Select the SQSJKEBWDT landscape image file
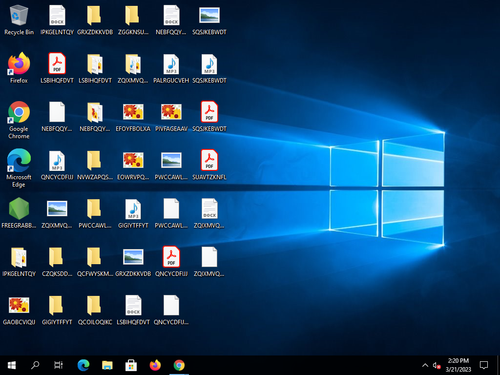This screenshot has width=500, height=375. (209, 20)
